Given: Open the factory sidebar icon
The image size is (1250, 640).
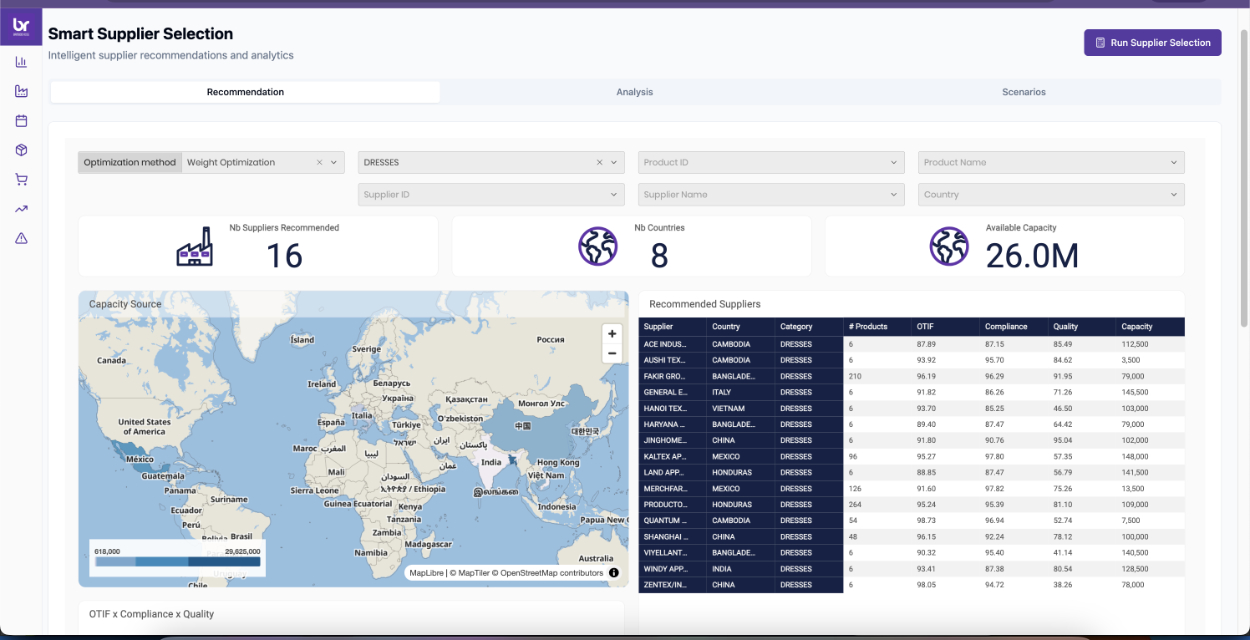Looking at the screenshot, I should click(x=21, y=91).
